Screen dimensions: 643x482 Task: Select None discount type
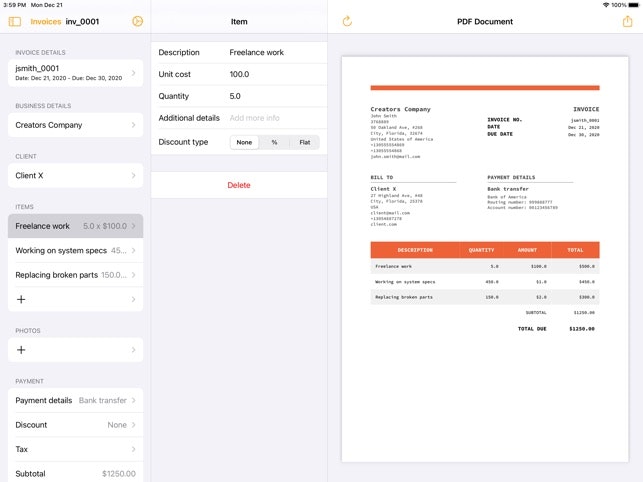[244, 142]
